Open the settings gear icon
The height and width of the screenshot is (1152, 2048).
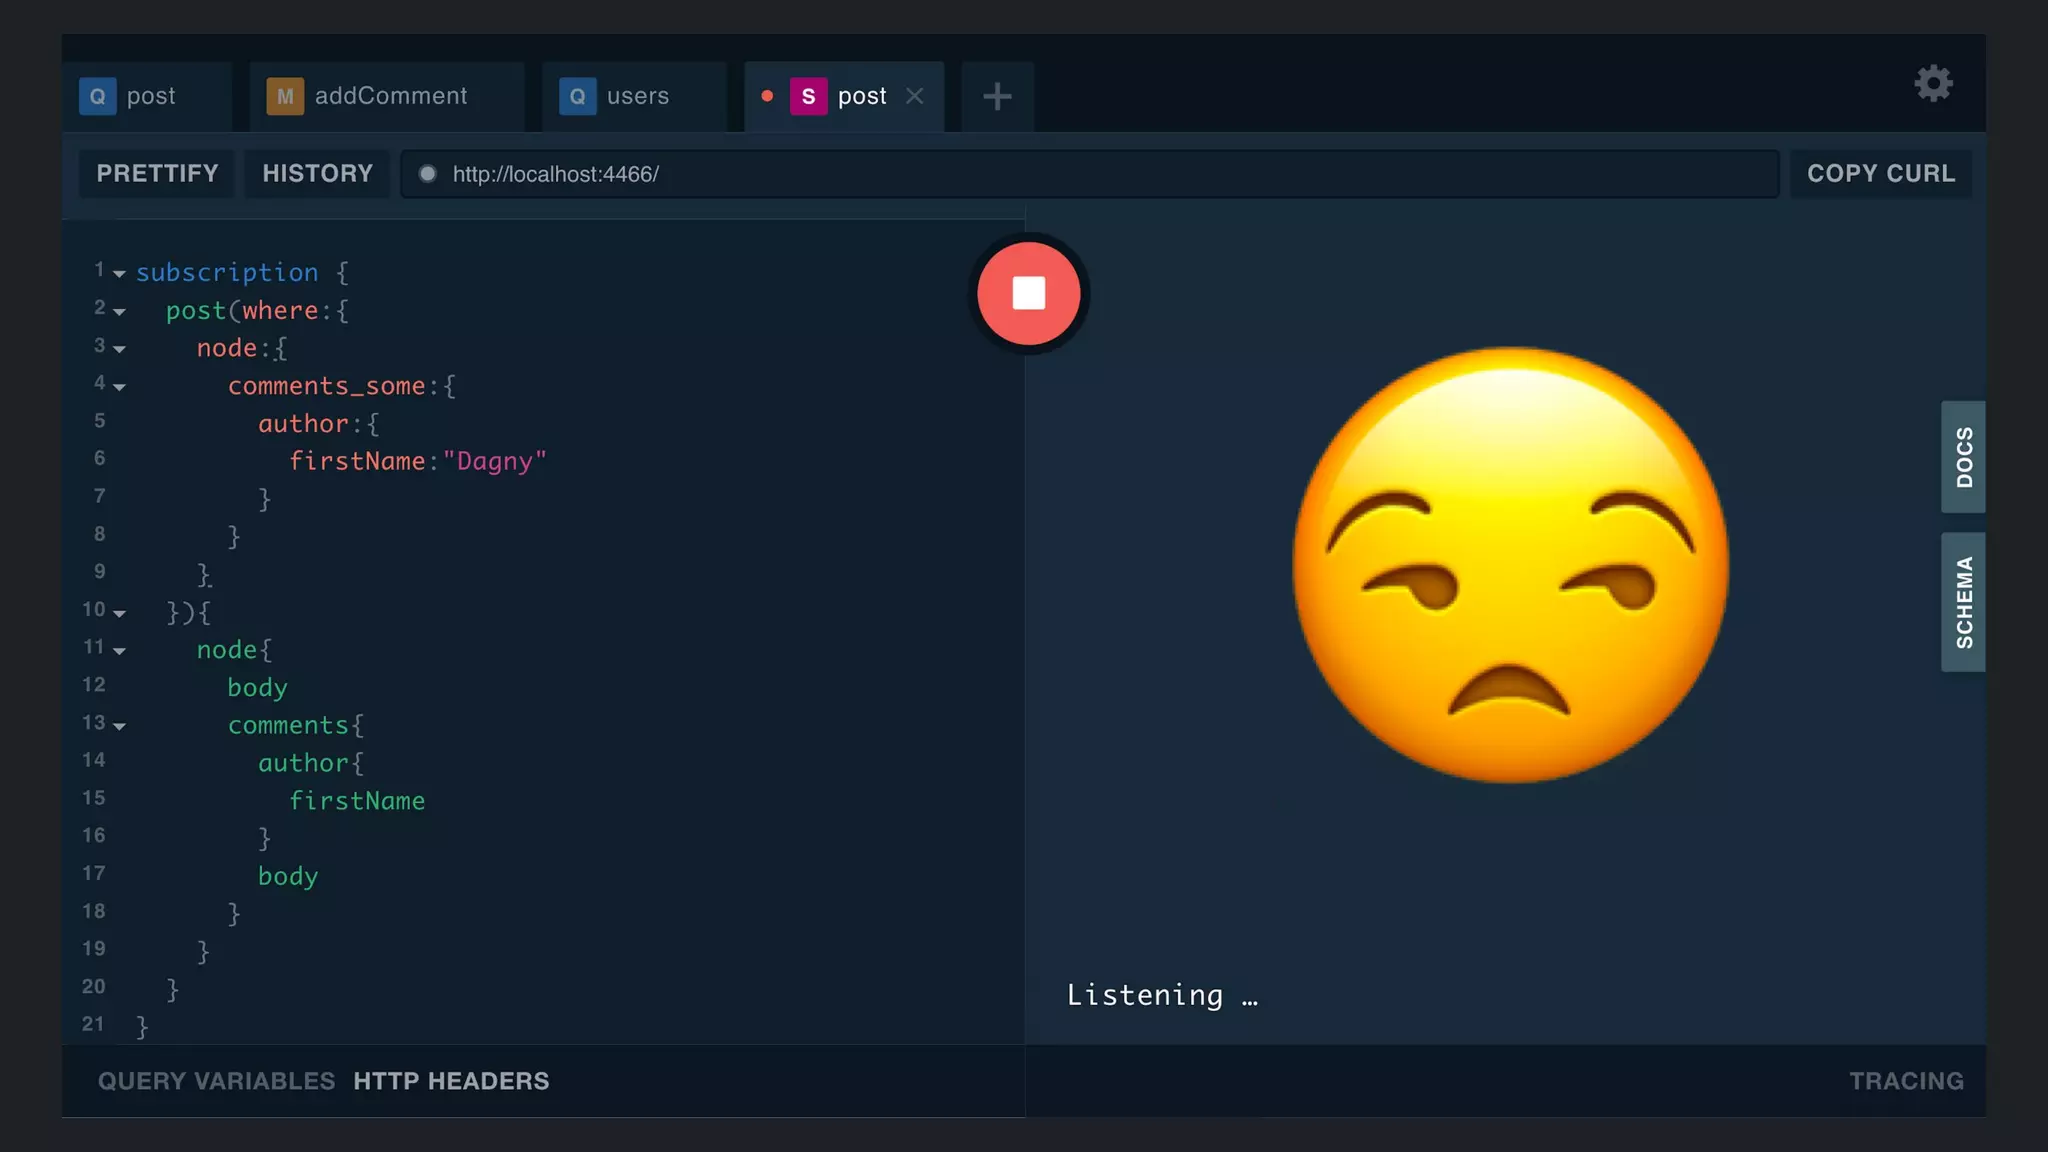click(x=1933, y=84)
